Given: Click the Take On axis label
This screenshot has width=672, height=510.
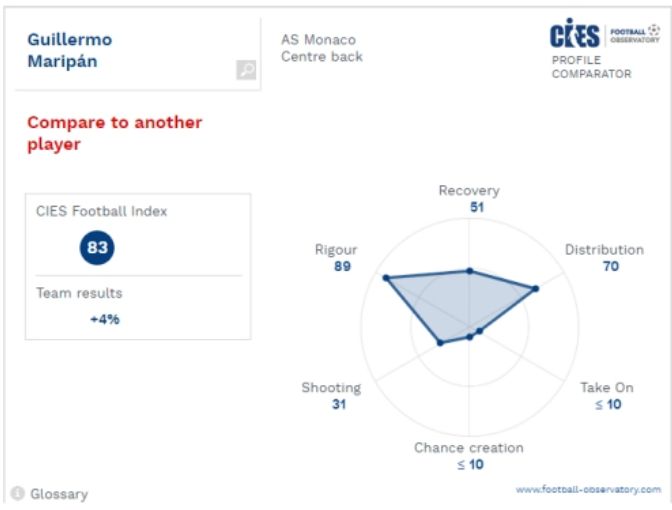Looking at the screenshot, I should pyautogui.click(x=607, y=388).
